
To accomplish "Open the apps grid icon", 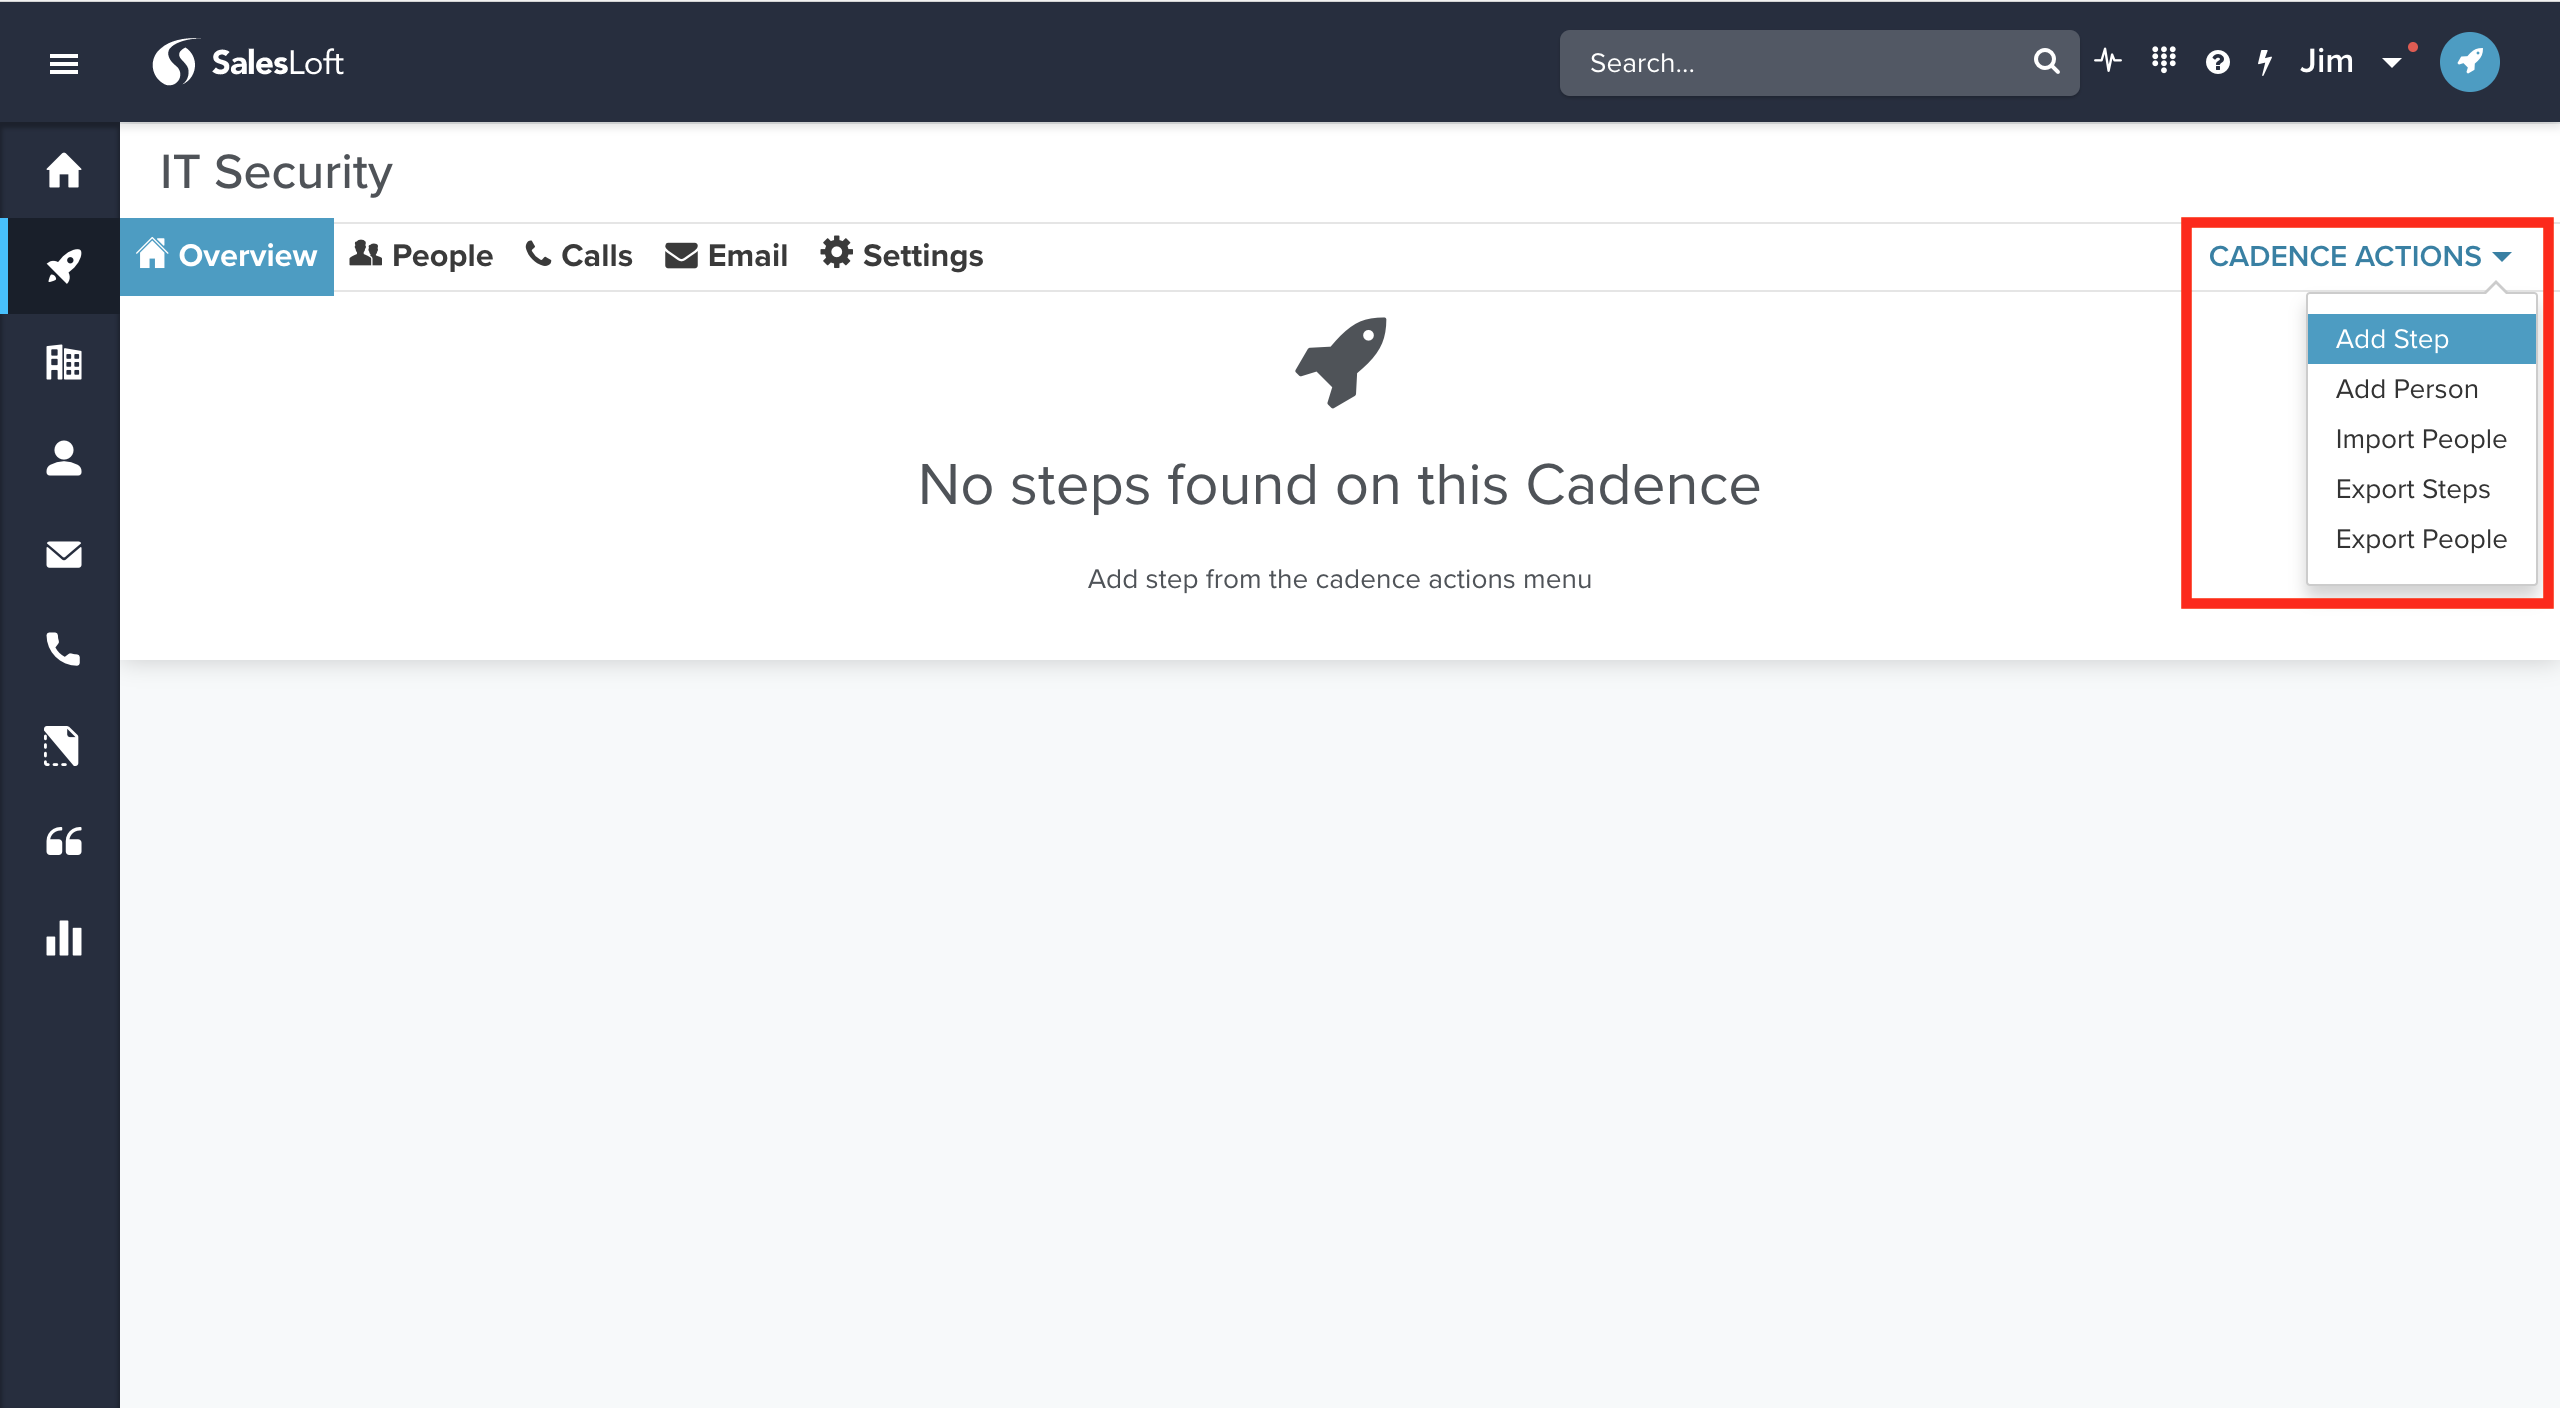I will click(x=2163, y=61).
